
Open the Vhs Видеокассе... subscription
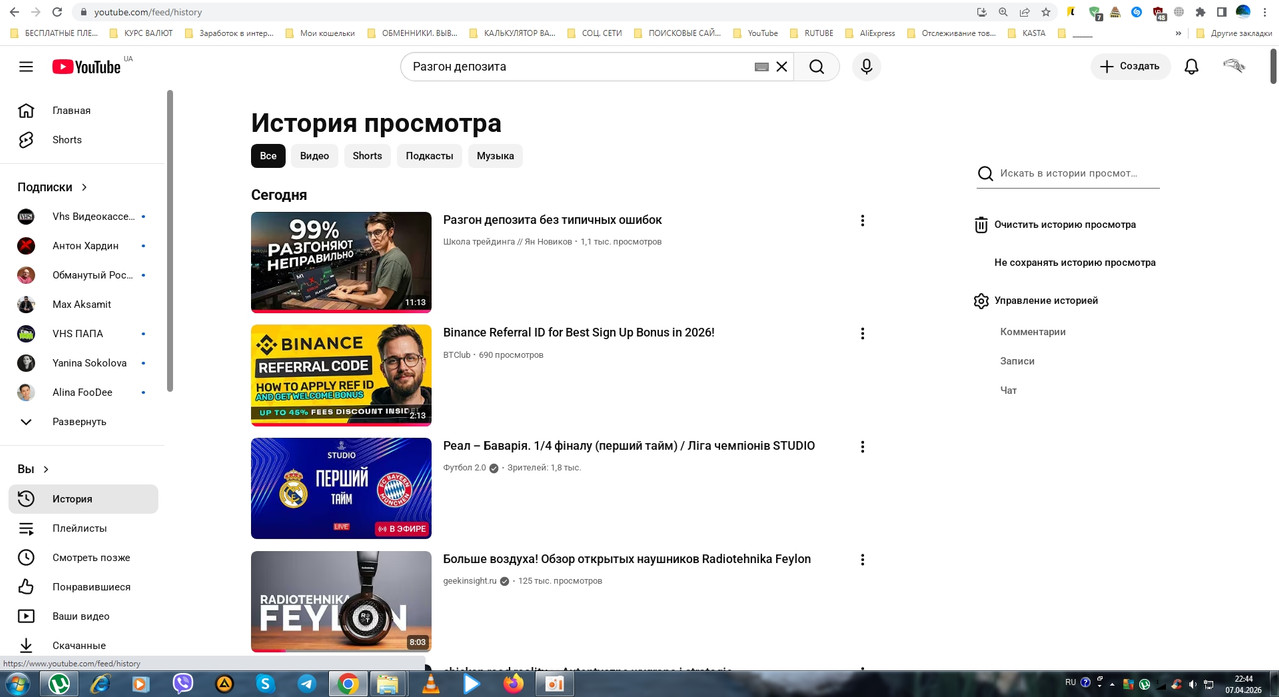tap(83, 216)
